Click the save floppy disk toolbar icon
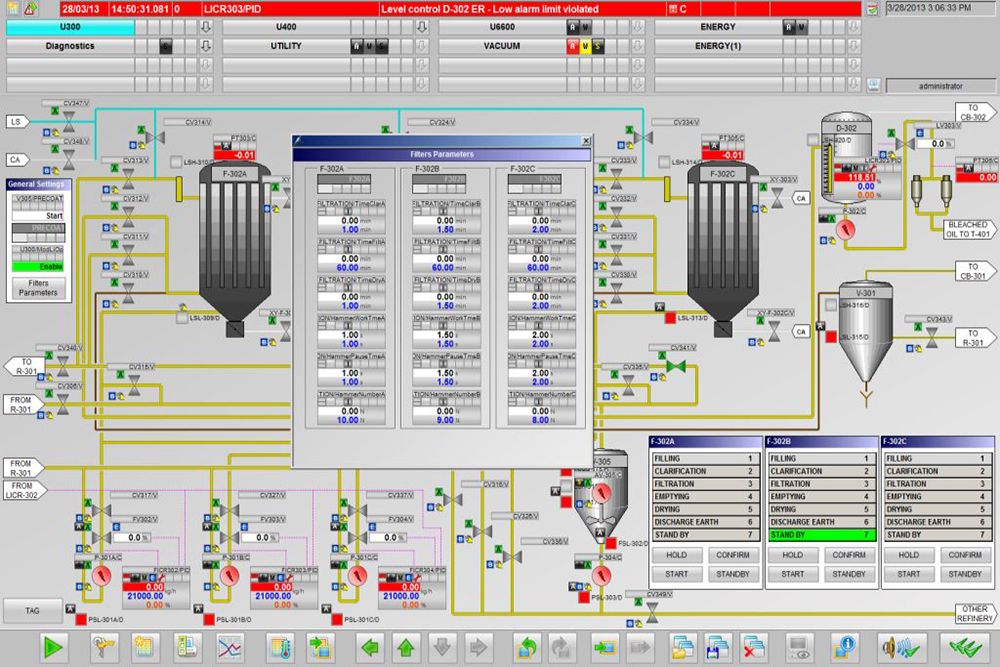This screenshot has height=667, width=1000. (716, 647)
